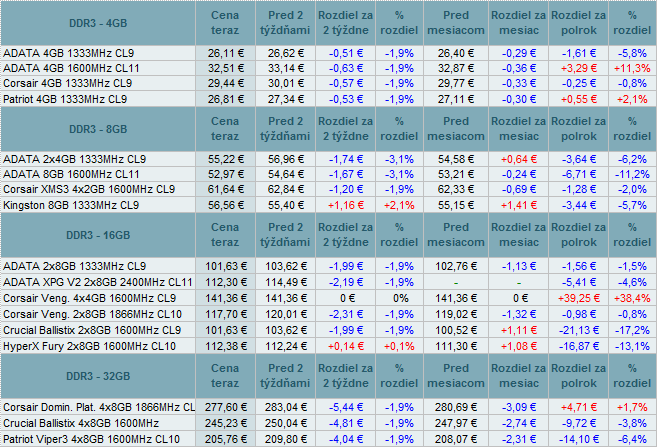Select current price 205,76 € cell
The width and height of the screenshot is (657, 447).
pos(225,439)
